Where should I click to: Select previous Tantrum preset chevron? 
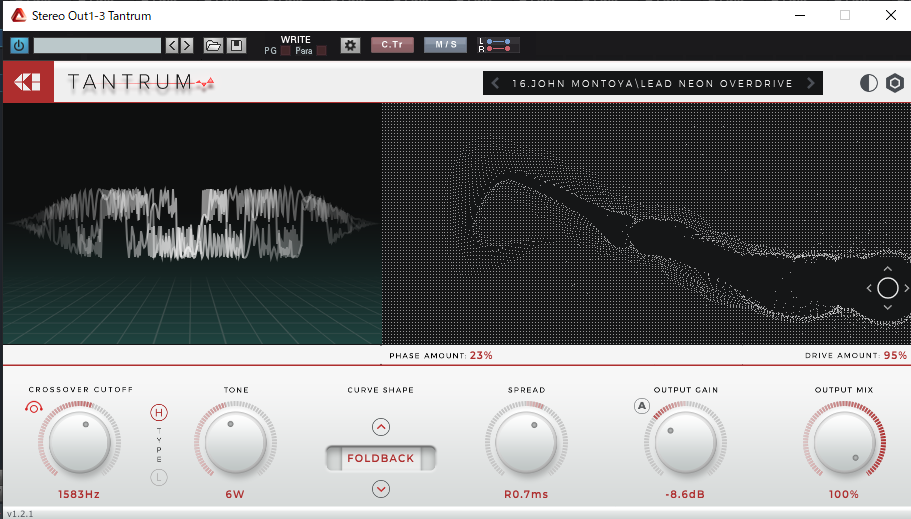click(x=495, y=83)
